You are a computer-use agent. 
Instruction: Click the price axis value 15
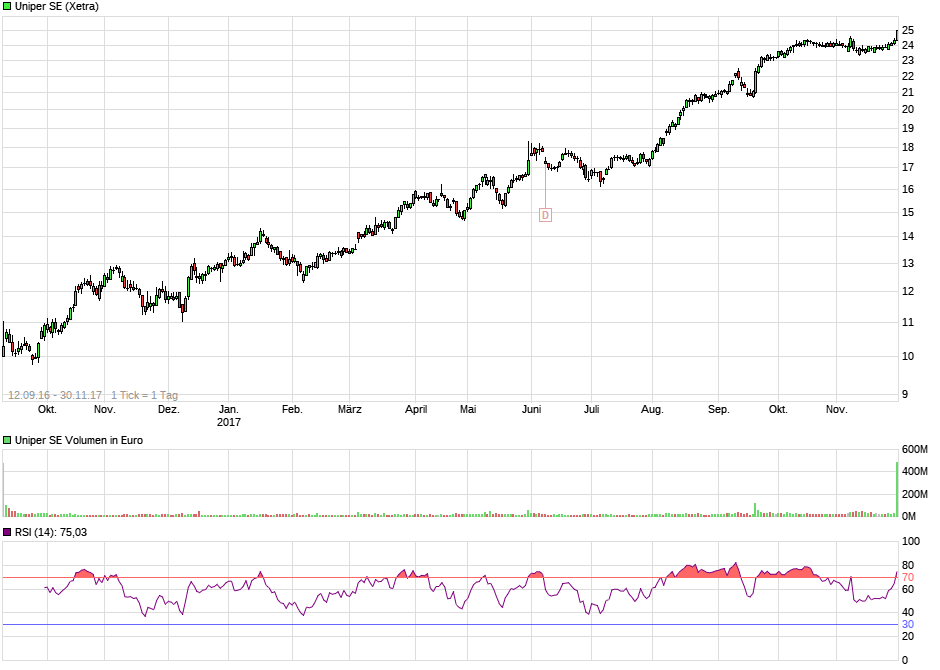click(x=908, y=213)
